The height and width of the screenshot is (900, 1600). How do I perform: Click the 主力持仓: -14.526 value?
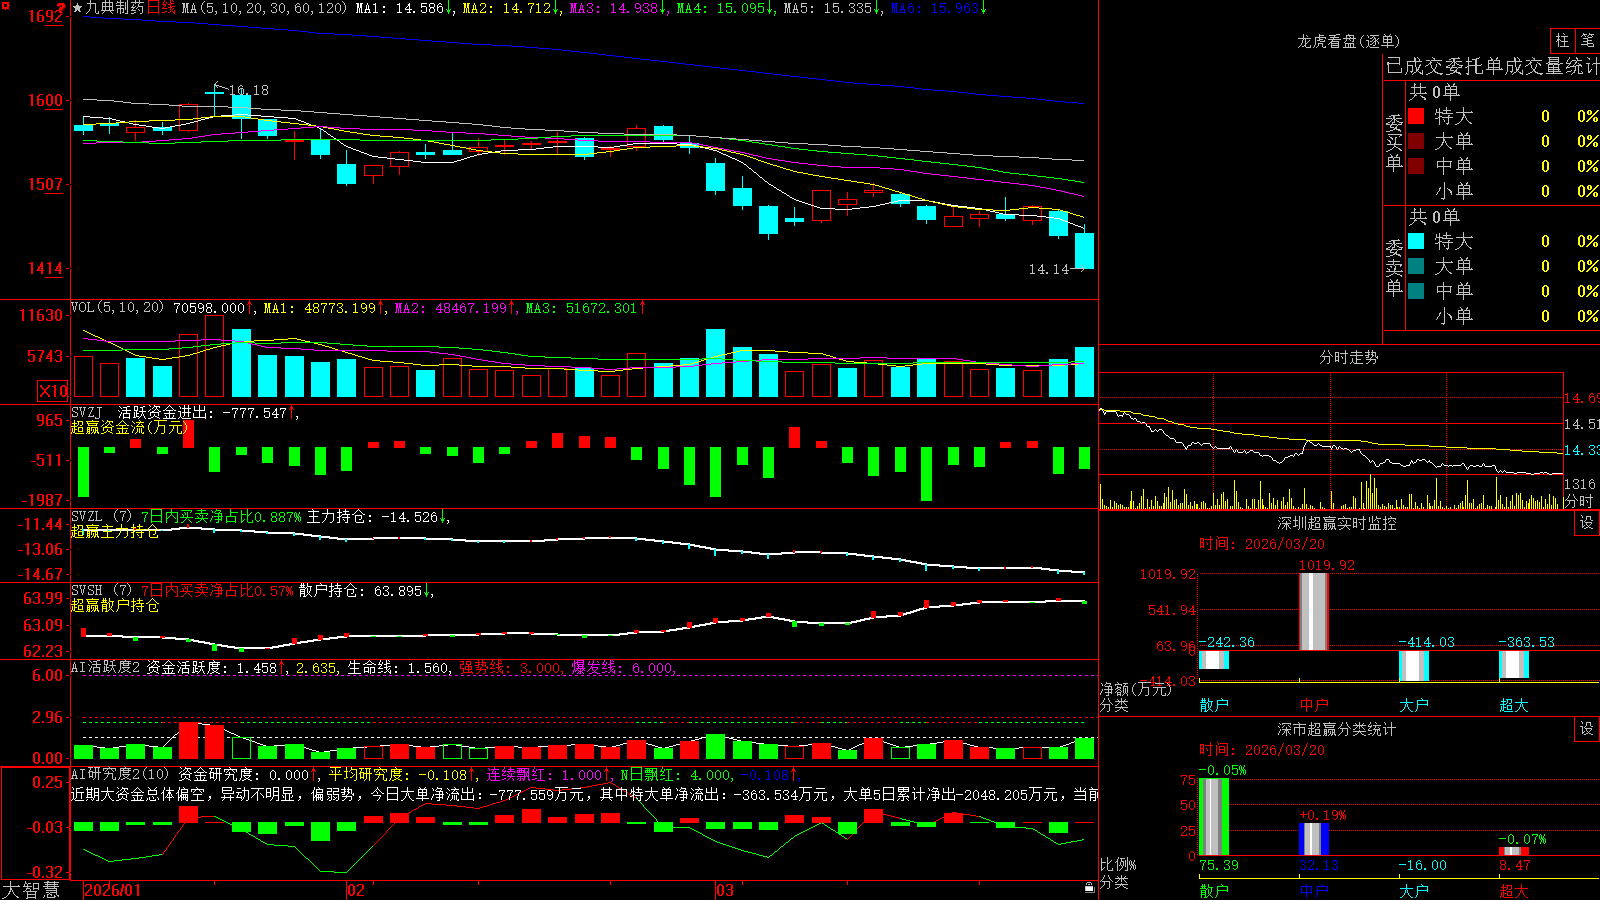pos(377,517)
